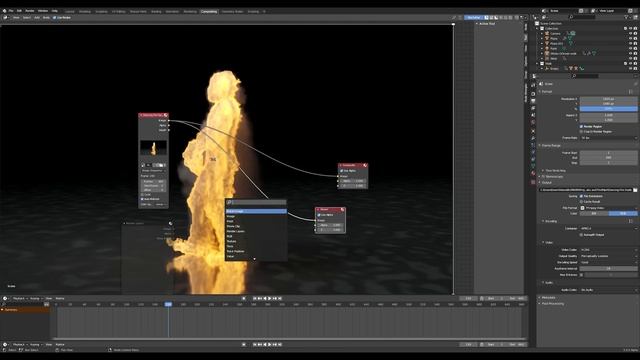Toggle Render Region checkbox
This screenshot has height=360, width=640.
click(x=581, y=127)
